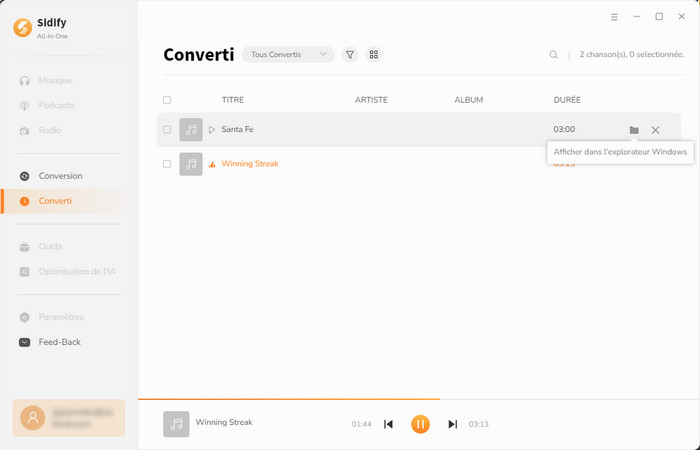Screen dimensions: 700x450
Task: Click the Winning Streak album thumbnail in player
Action: (x=176, y=424)
